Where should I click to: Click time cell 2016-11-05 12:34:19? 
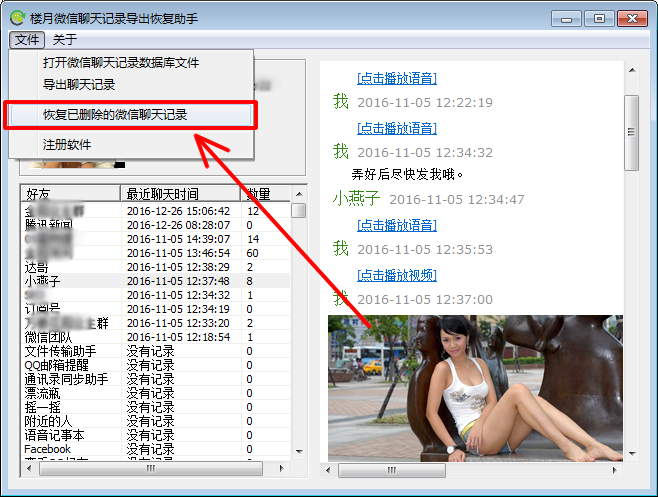tap(179, 309)
